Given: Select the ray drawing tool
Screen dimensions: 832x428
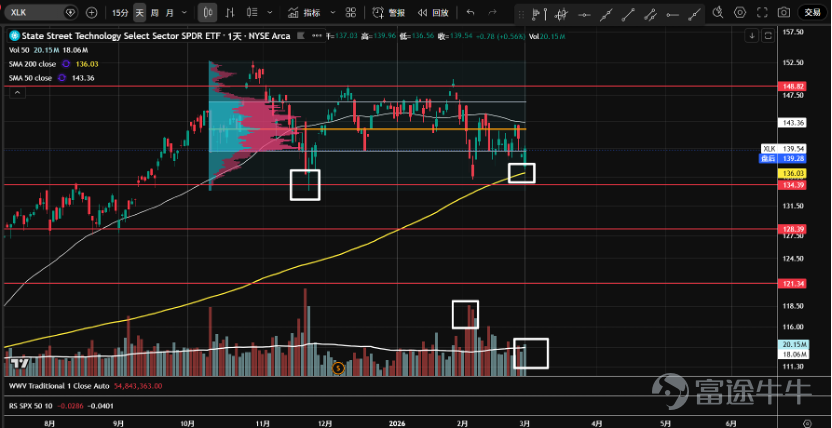Looking at the screenshot, I should tap(694, 14).
